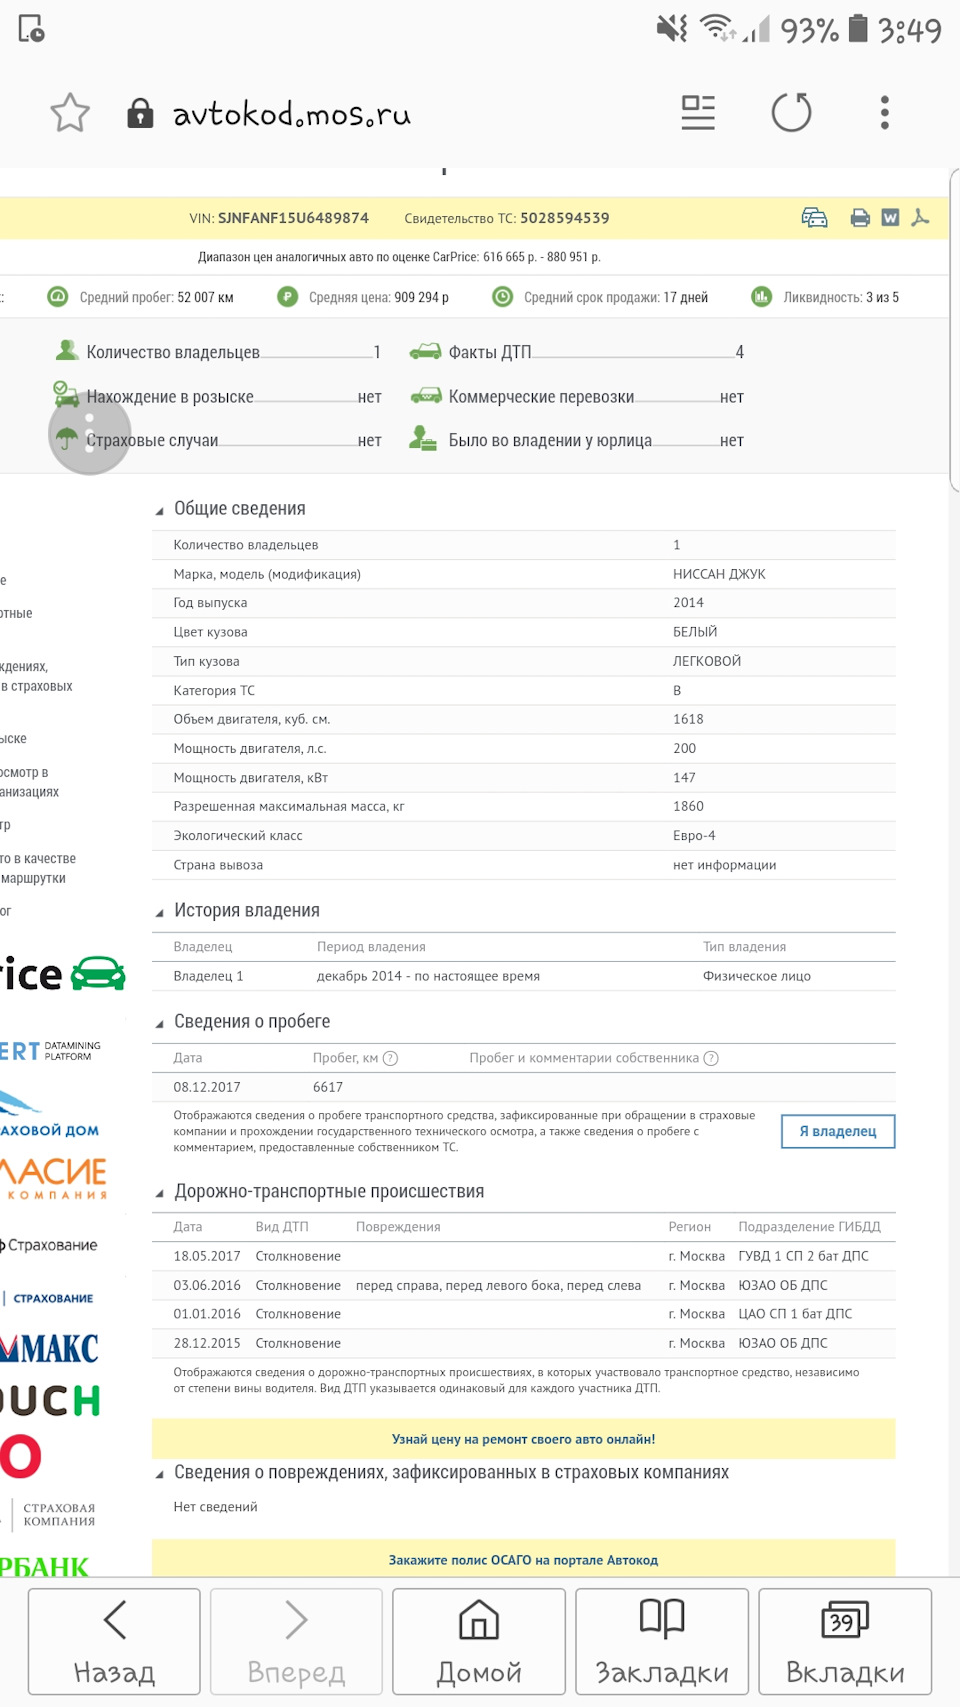Collapse Дорожно-транспортные происшествия section
960x1707 pixels.
159,1194
